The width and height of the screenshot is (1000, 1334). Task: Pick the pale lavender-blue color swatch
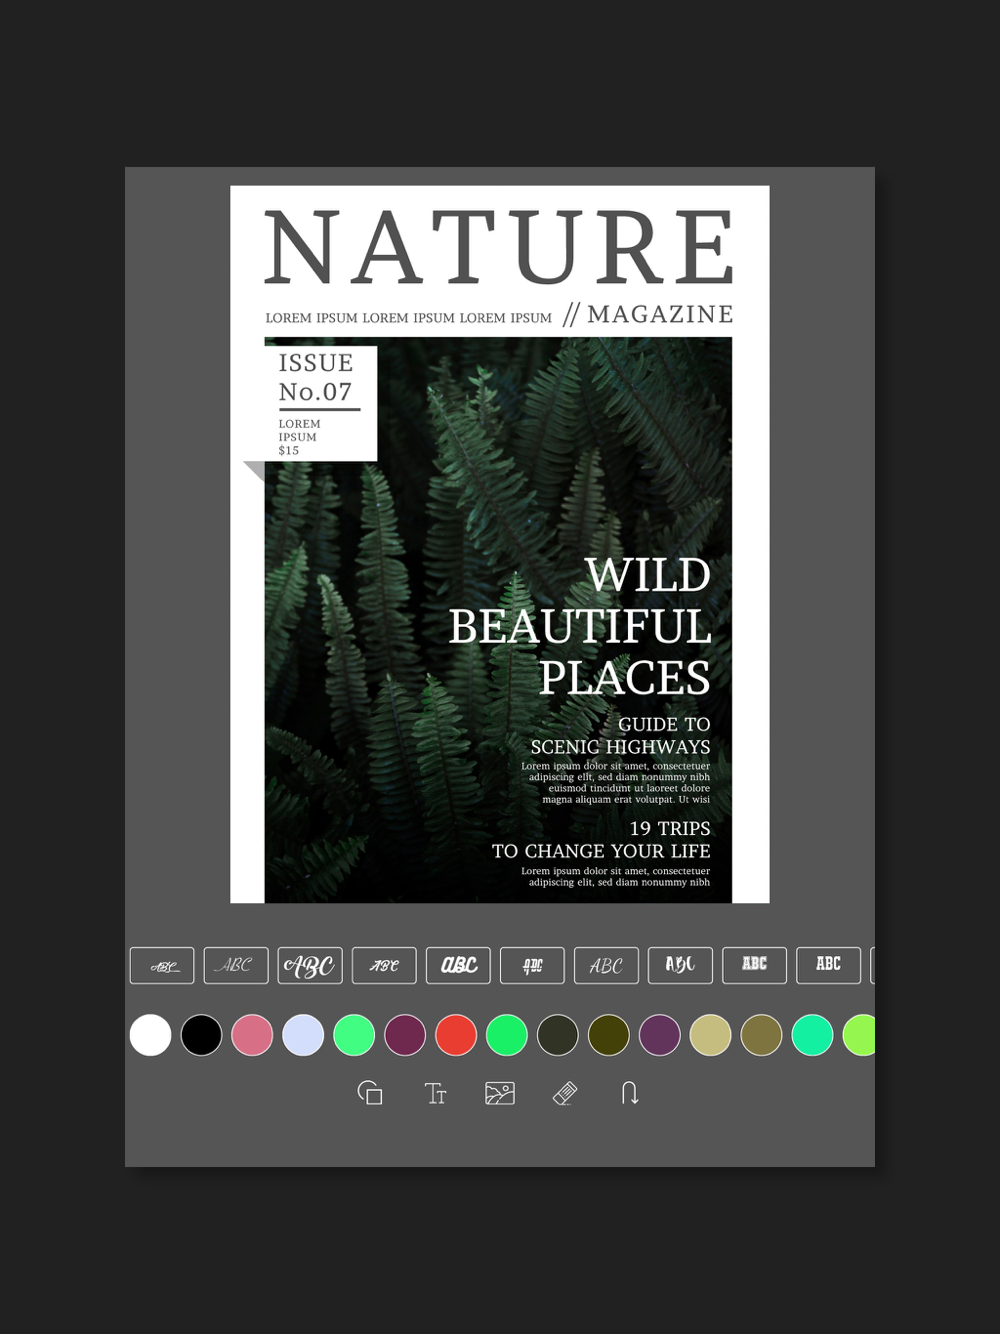coord(303,1035)
